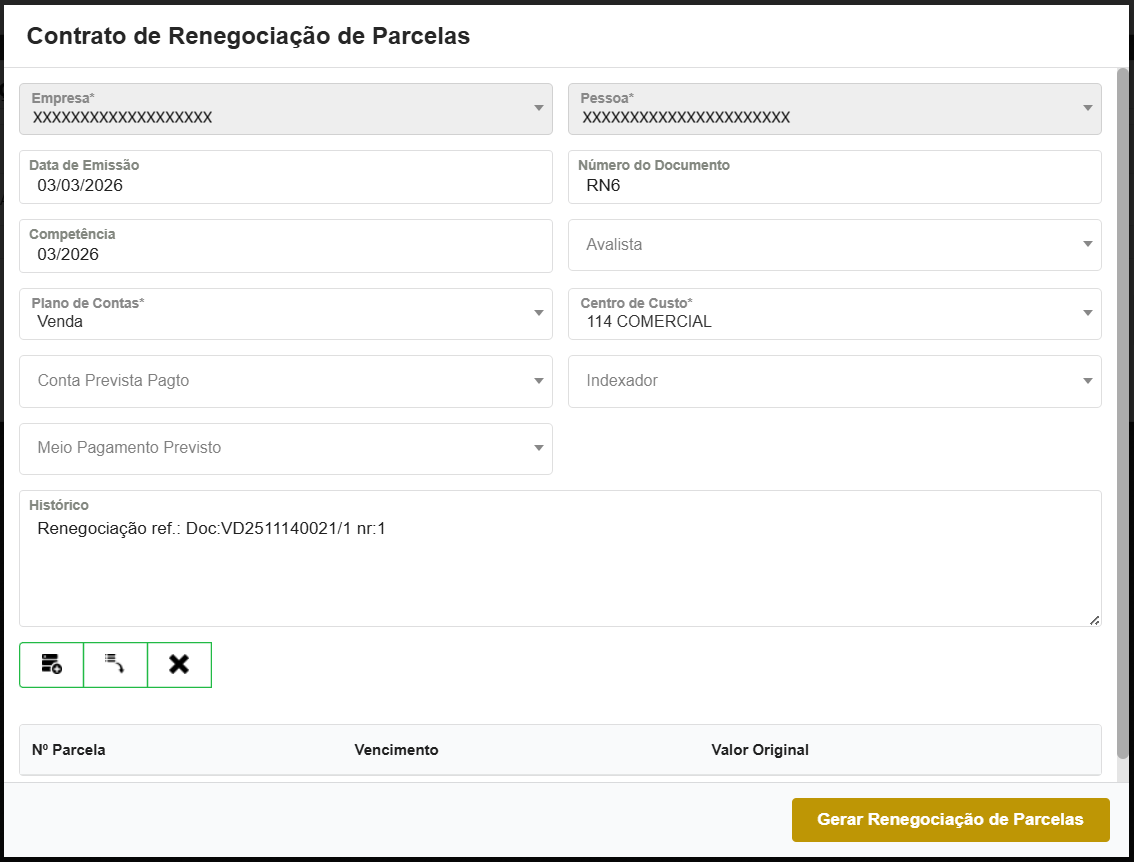This screenshot has height=862, width=1134.
Task: Click the Competência input field
Action: [286, 254]
